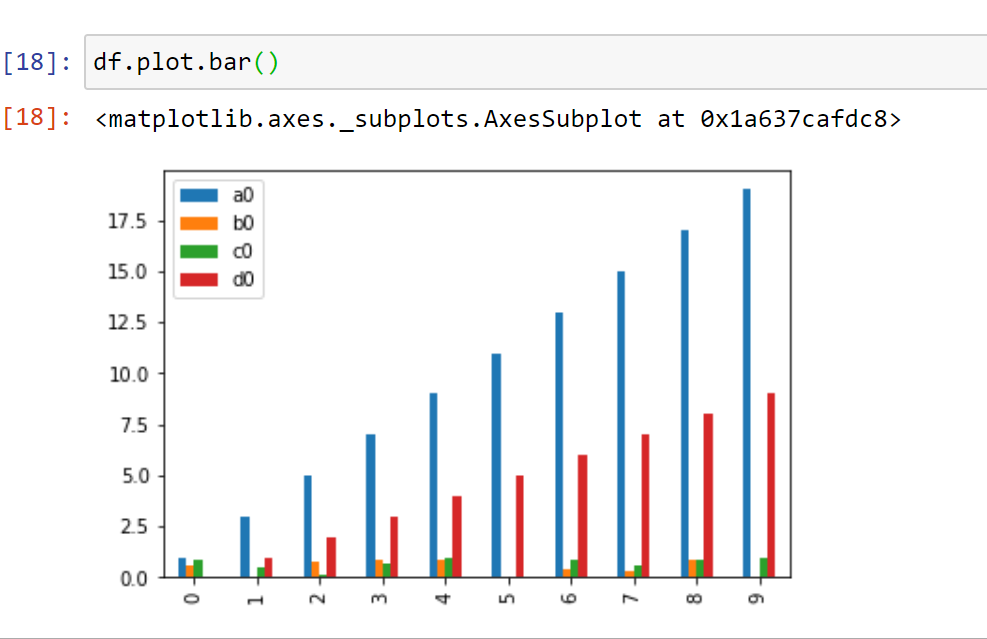987x639 pixels.
Task: Click the b0 legend label
Action: (x=243, y=223)
